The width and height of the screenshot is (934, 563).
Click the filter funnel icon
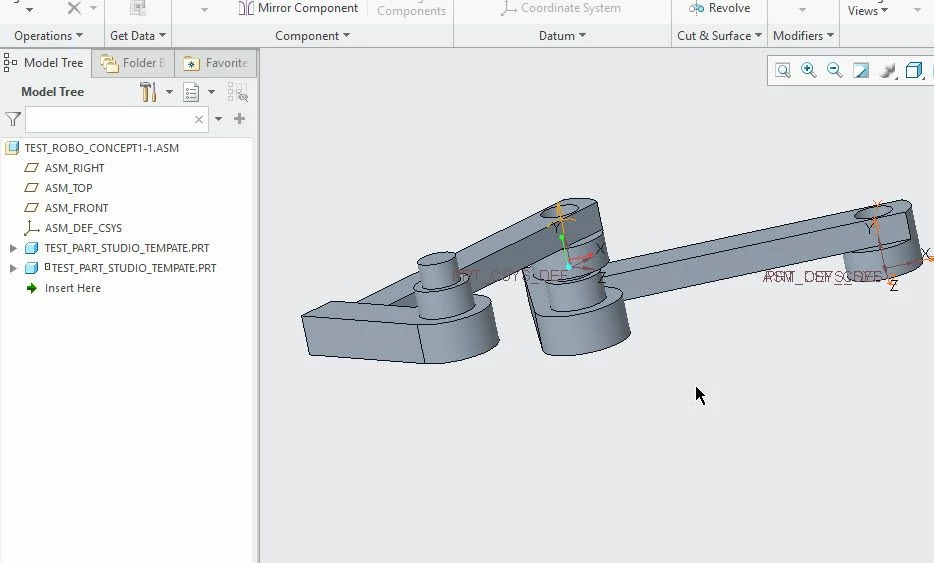(x=13, y=119)
